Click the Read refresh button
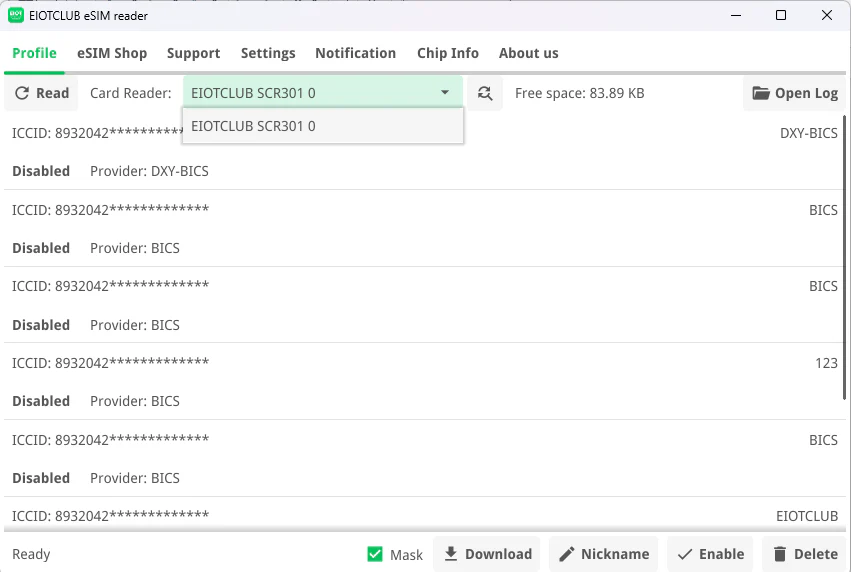The image size is (851, 572). (x=41, y=93)
